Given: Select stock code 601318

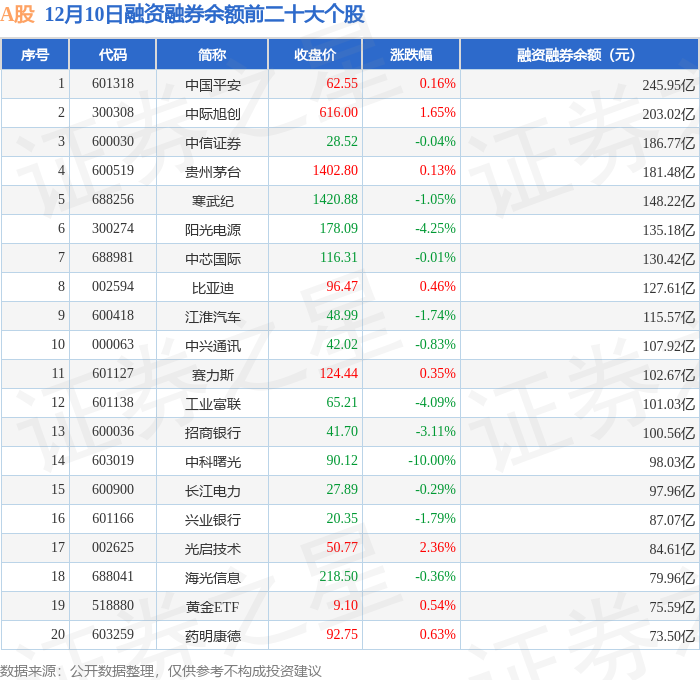Looking at the screenshot, I should click(x=113, y=83).
